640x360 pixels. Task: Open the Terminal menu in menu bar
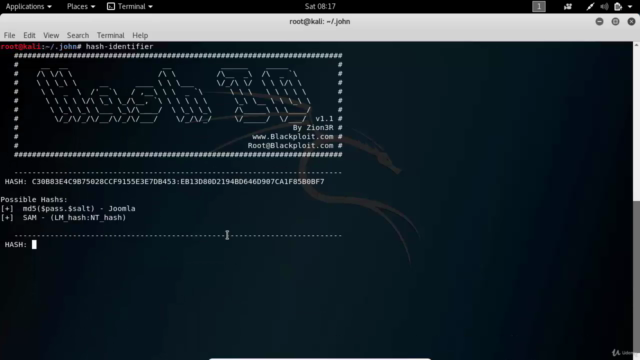tap(110, 35)
